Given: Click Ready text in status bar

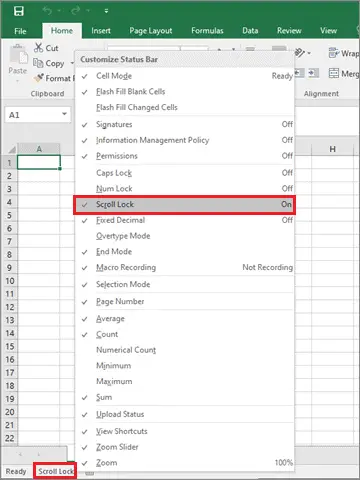Looking at the screenshot, I should point(16,471).
